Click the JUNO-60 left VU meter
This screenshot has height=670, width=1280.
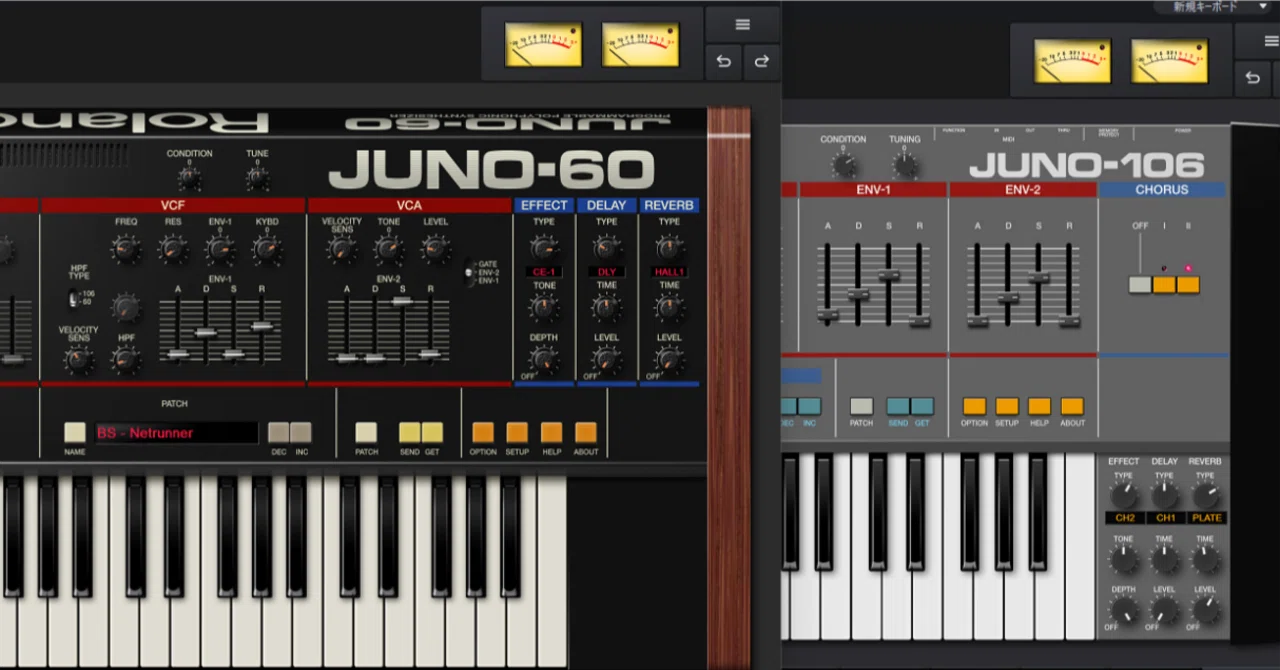pyautogui.click(x=543, y=45)
